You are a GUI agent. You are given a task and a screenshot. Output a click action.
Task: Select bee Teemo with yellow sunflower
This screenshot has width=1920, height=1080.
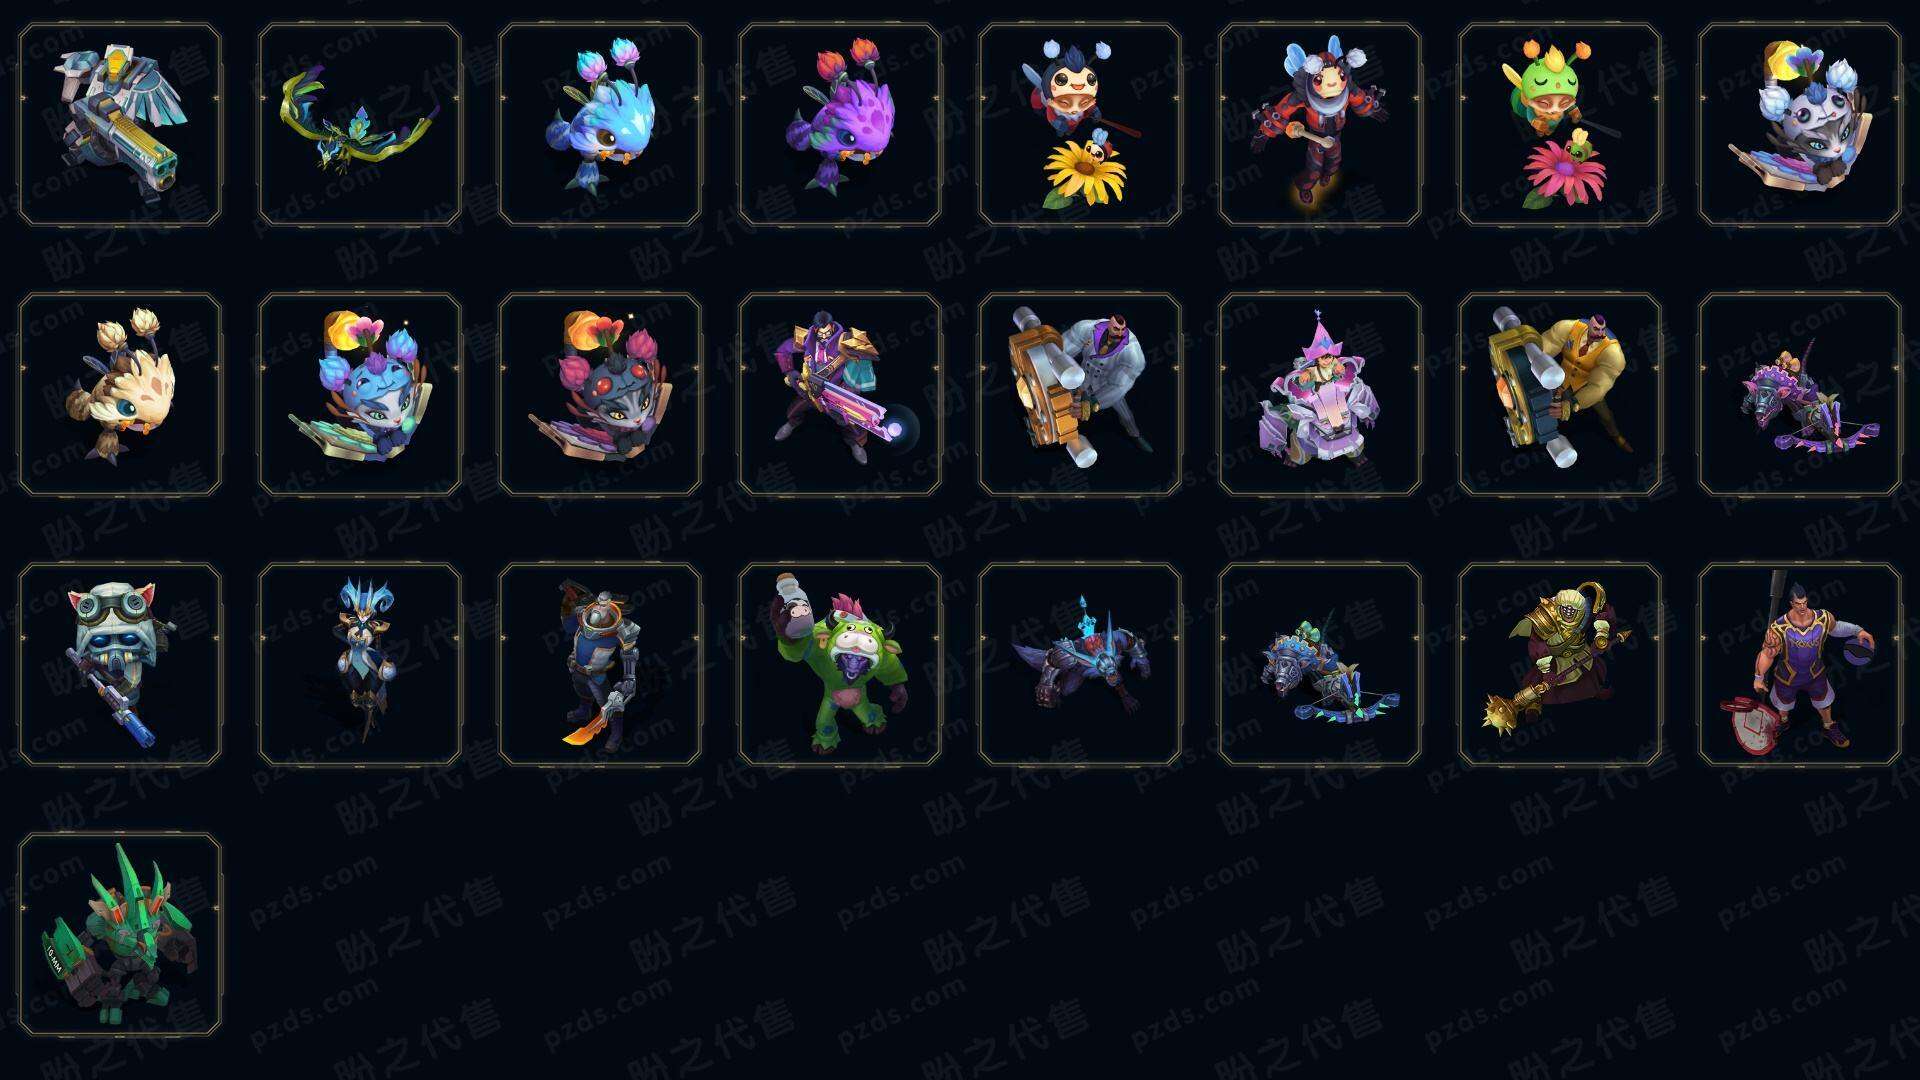(1080, 125)
